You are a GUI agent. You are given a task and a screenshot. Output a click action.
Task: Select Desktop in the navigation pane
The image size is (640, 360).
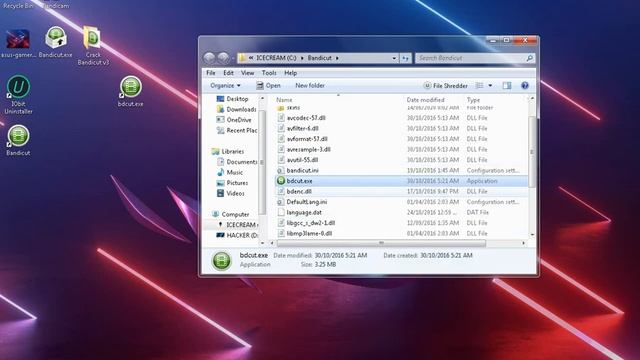[232, 99]
